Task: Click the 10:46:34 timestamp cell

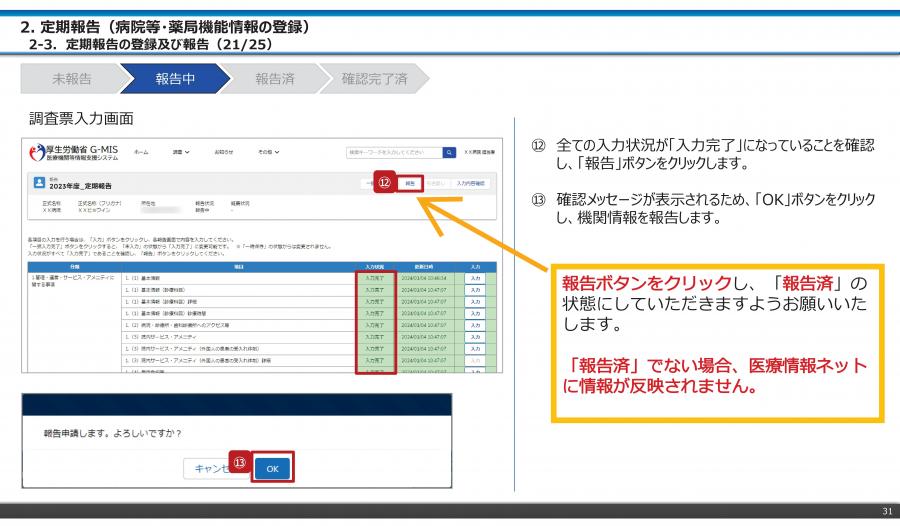Action: pos(424,278)
